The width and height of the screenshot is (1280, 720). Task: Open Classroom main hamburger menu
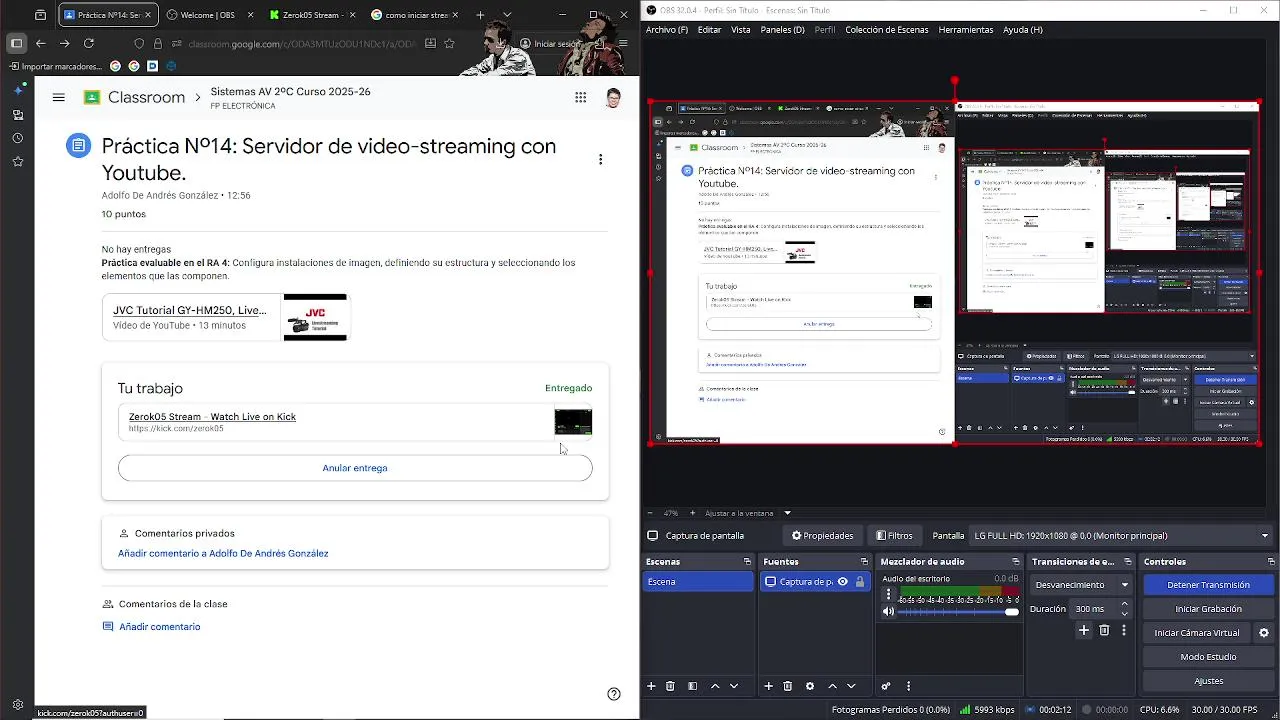coord(59,97)
